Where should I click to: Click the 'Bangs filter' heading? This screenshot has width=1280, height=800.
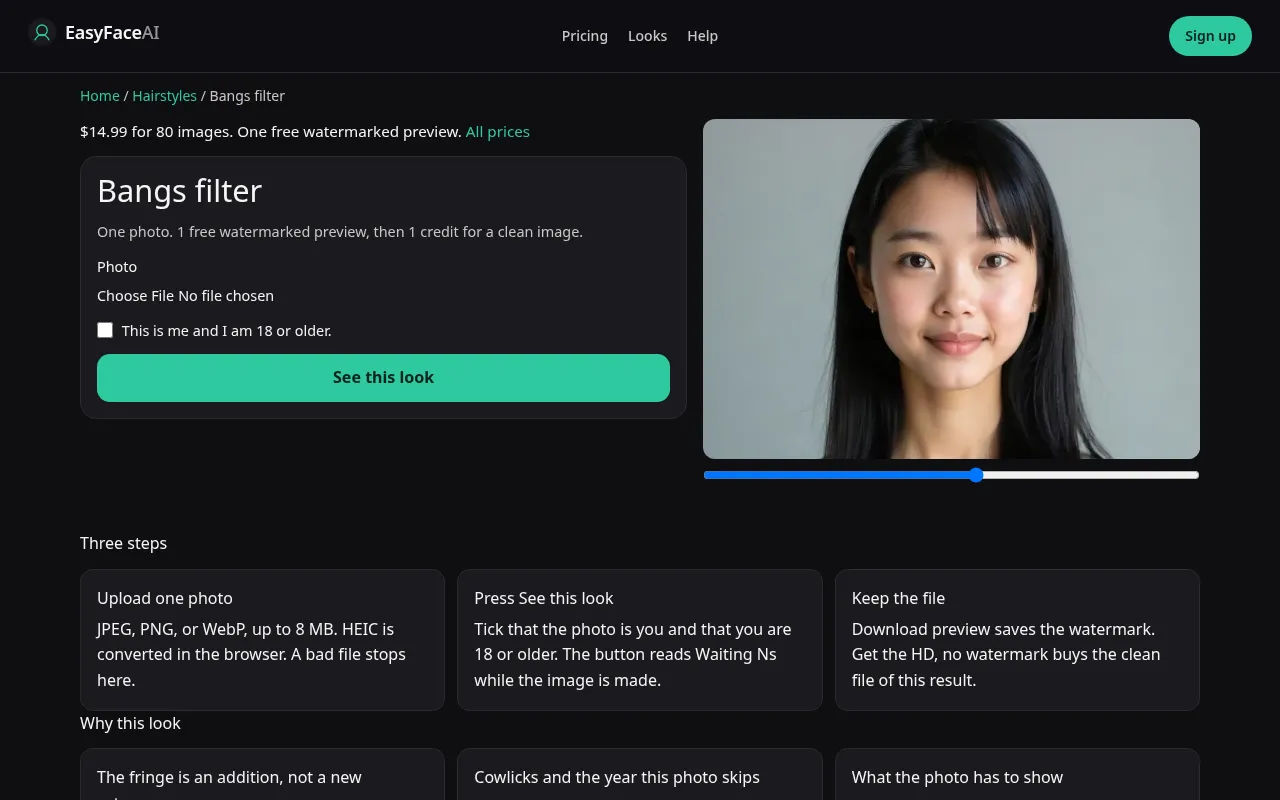180,191
